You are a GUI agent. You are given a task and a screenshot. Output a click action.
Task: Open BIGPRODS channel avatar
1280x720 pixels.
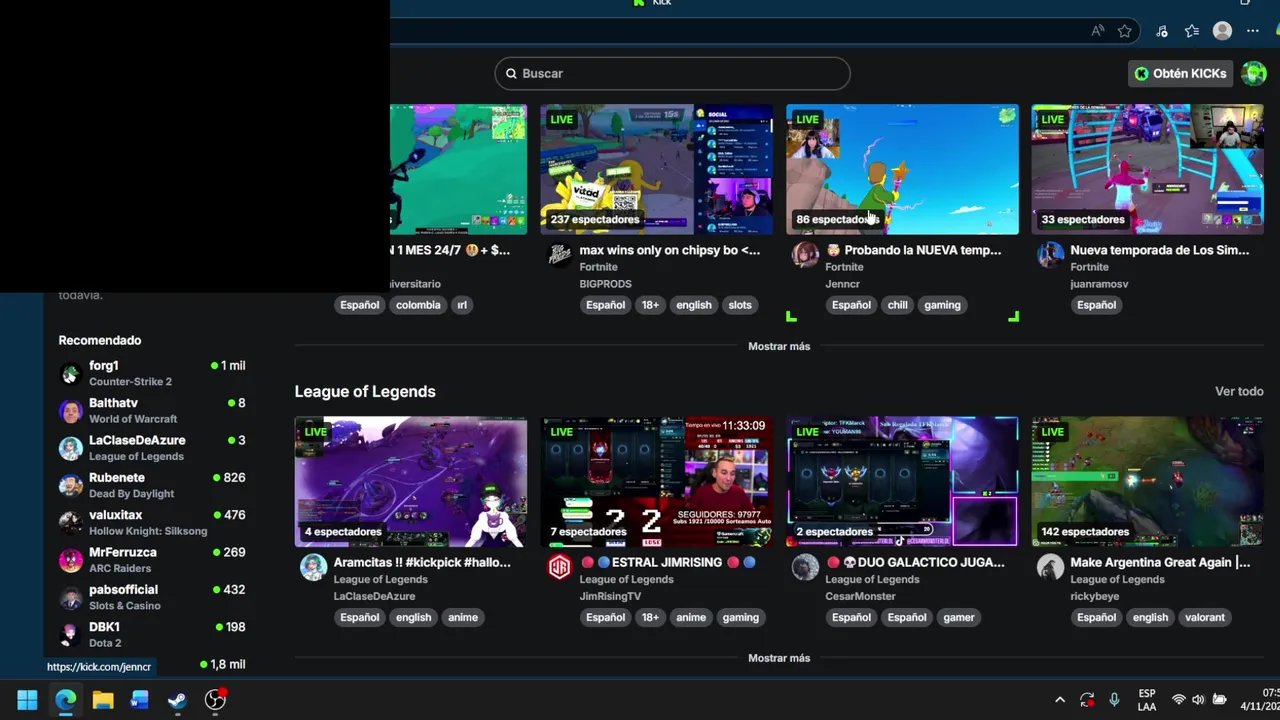pos(560,255)
